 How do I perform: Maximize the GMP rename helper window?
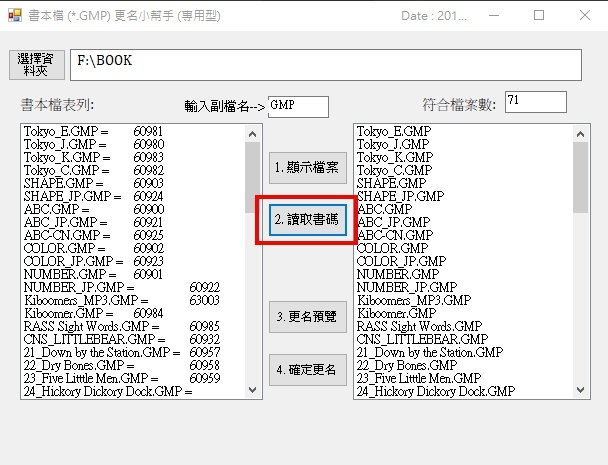click(539, 16)
